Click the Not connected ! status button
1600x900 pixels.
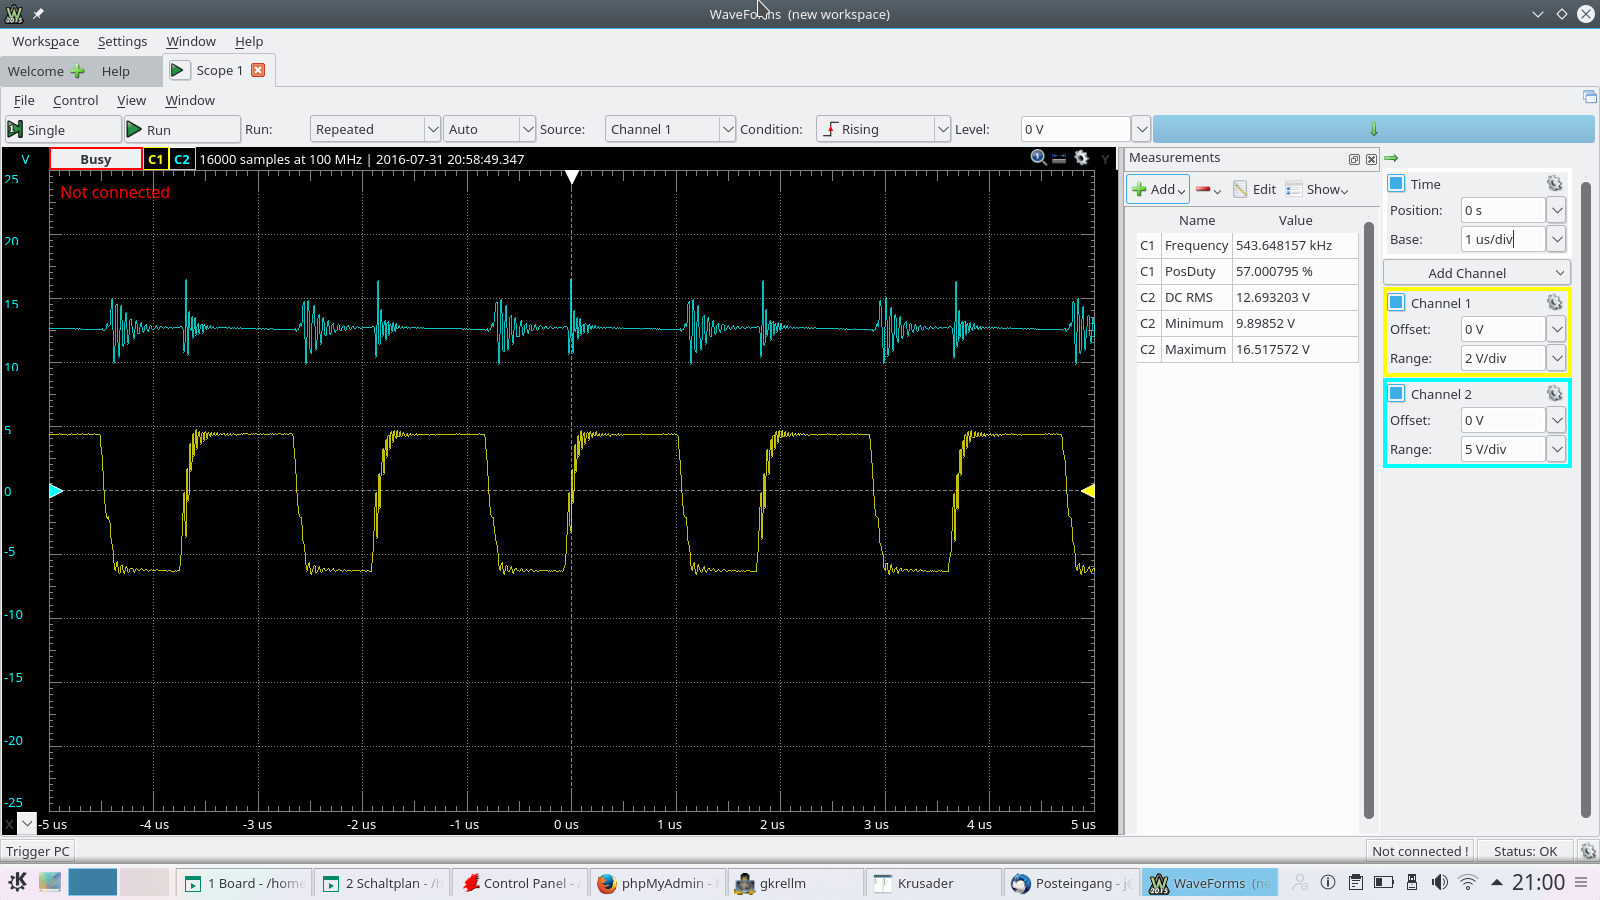(1420, 851)
